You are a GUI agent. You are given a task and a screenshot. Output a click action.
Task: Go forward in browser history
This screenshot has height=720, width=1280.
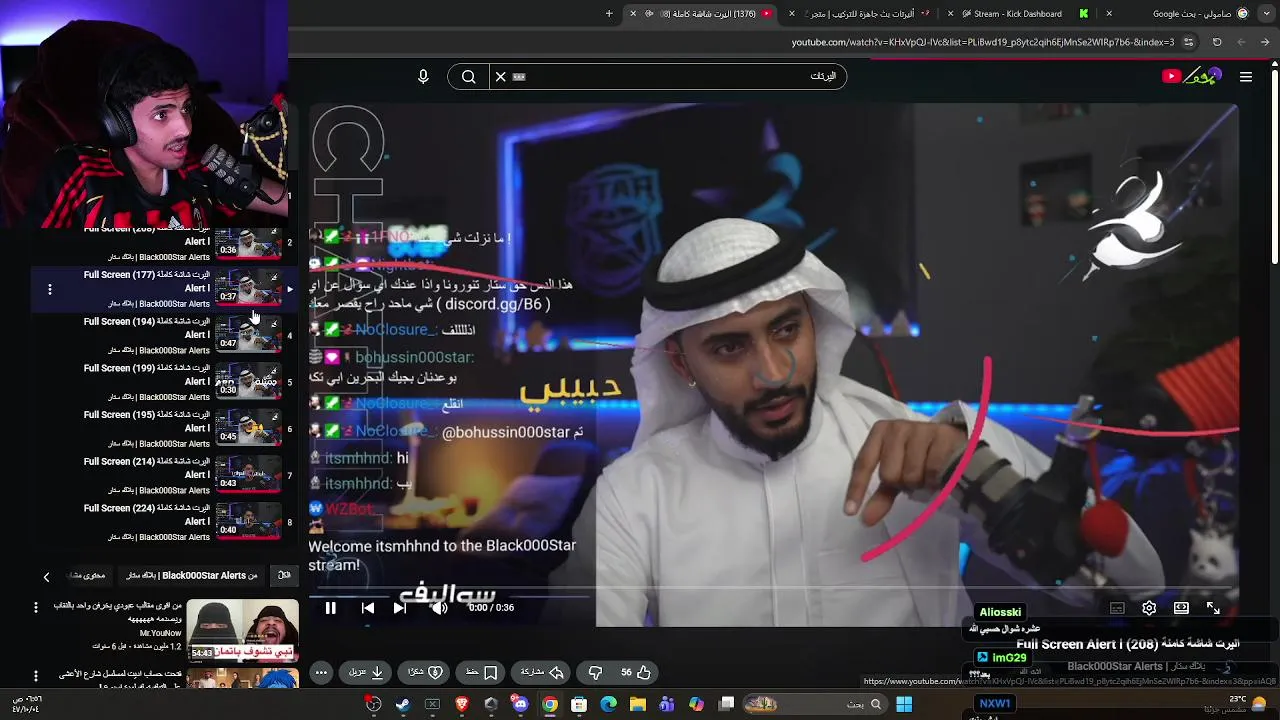1241,42
